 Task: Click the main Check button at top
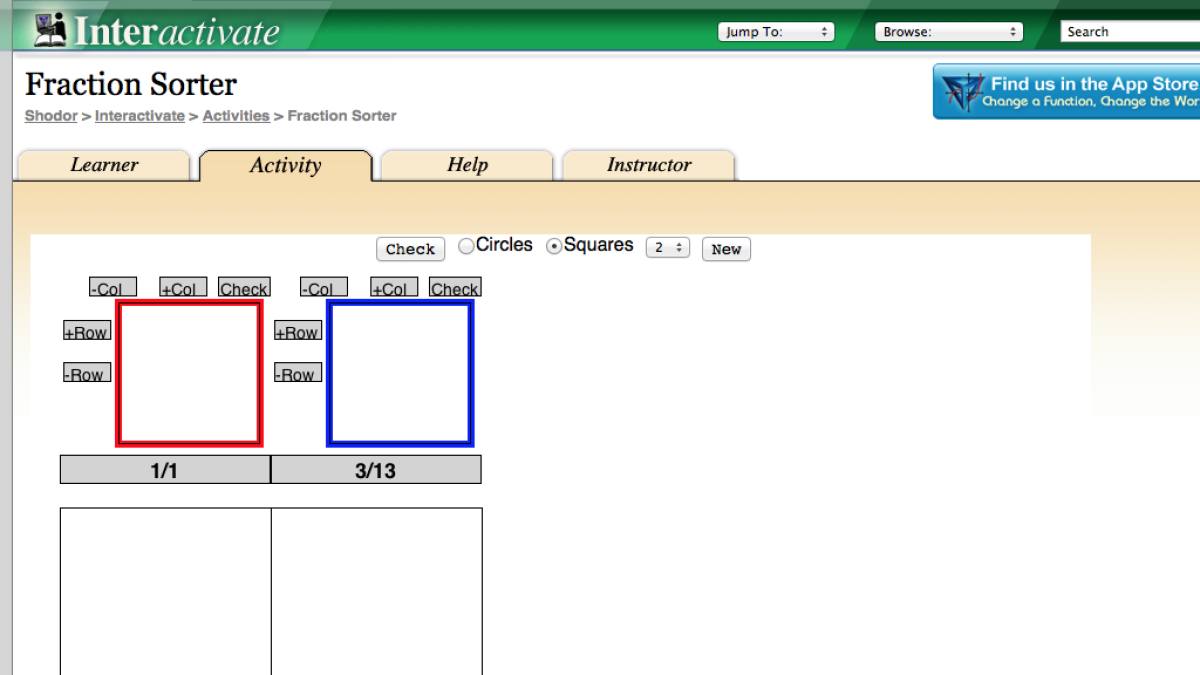point(410,249)
